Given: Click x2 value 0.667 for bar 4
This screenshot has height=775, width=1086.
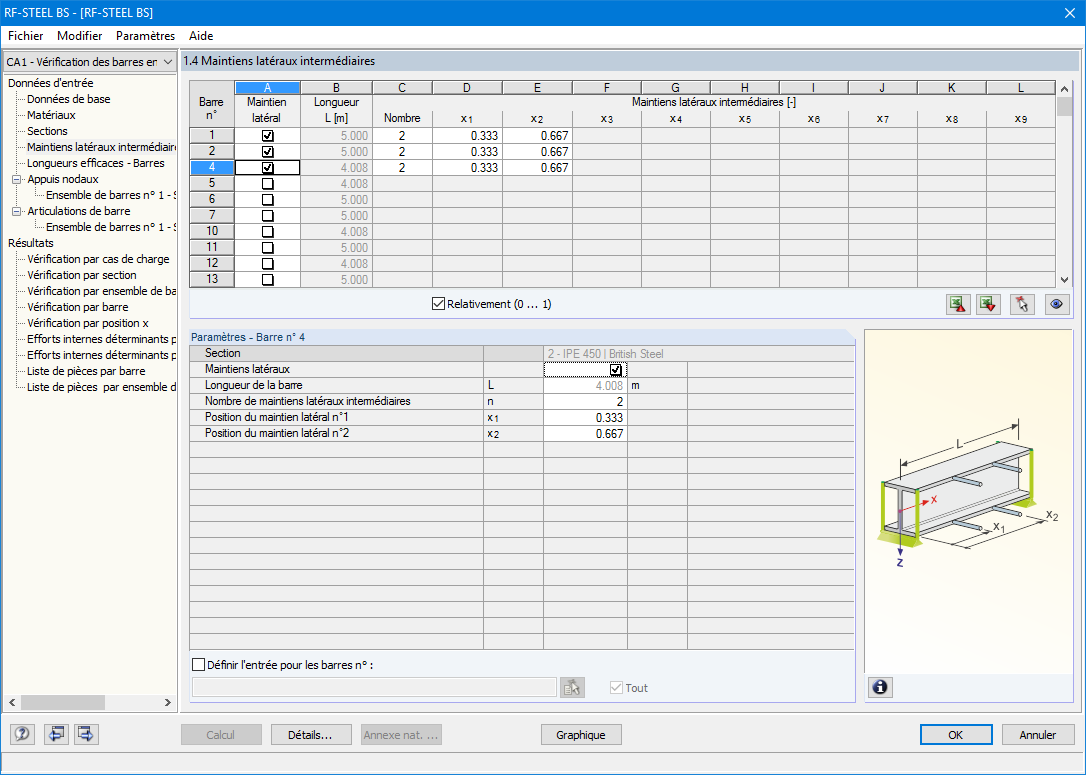Looking at the screenshot, I should tap(537, 168).
